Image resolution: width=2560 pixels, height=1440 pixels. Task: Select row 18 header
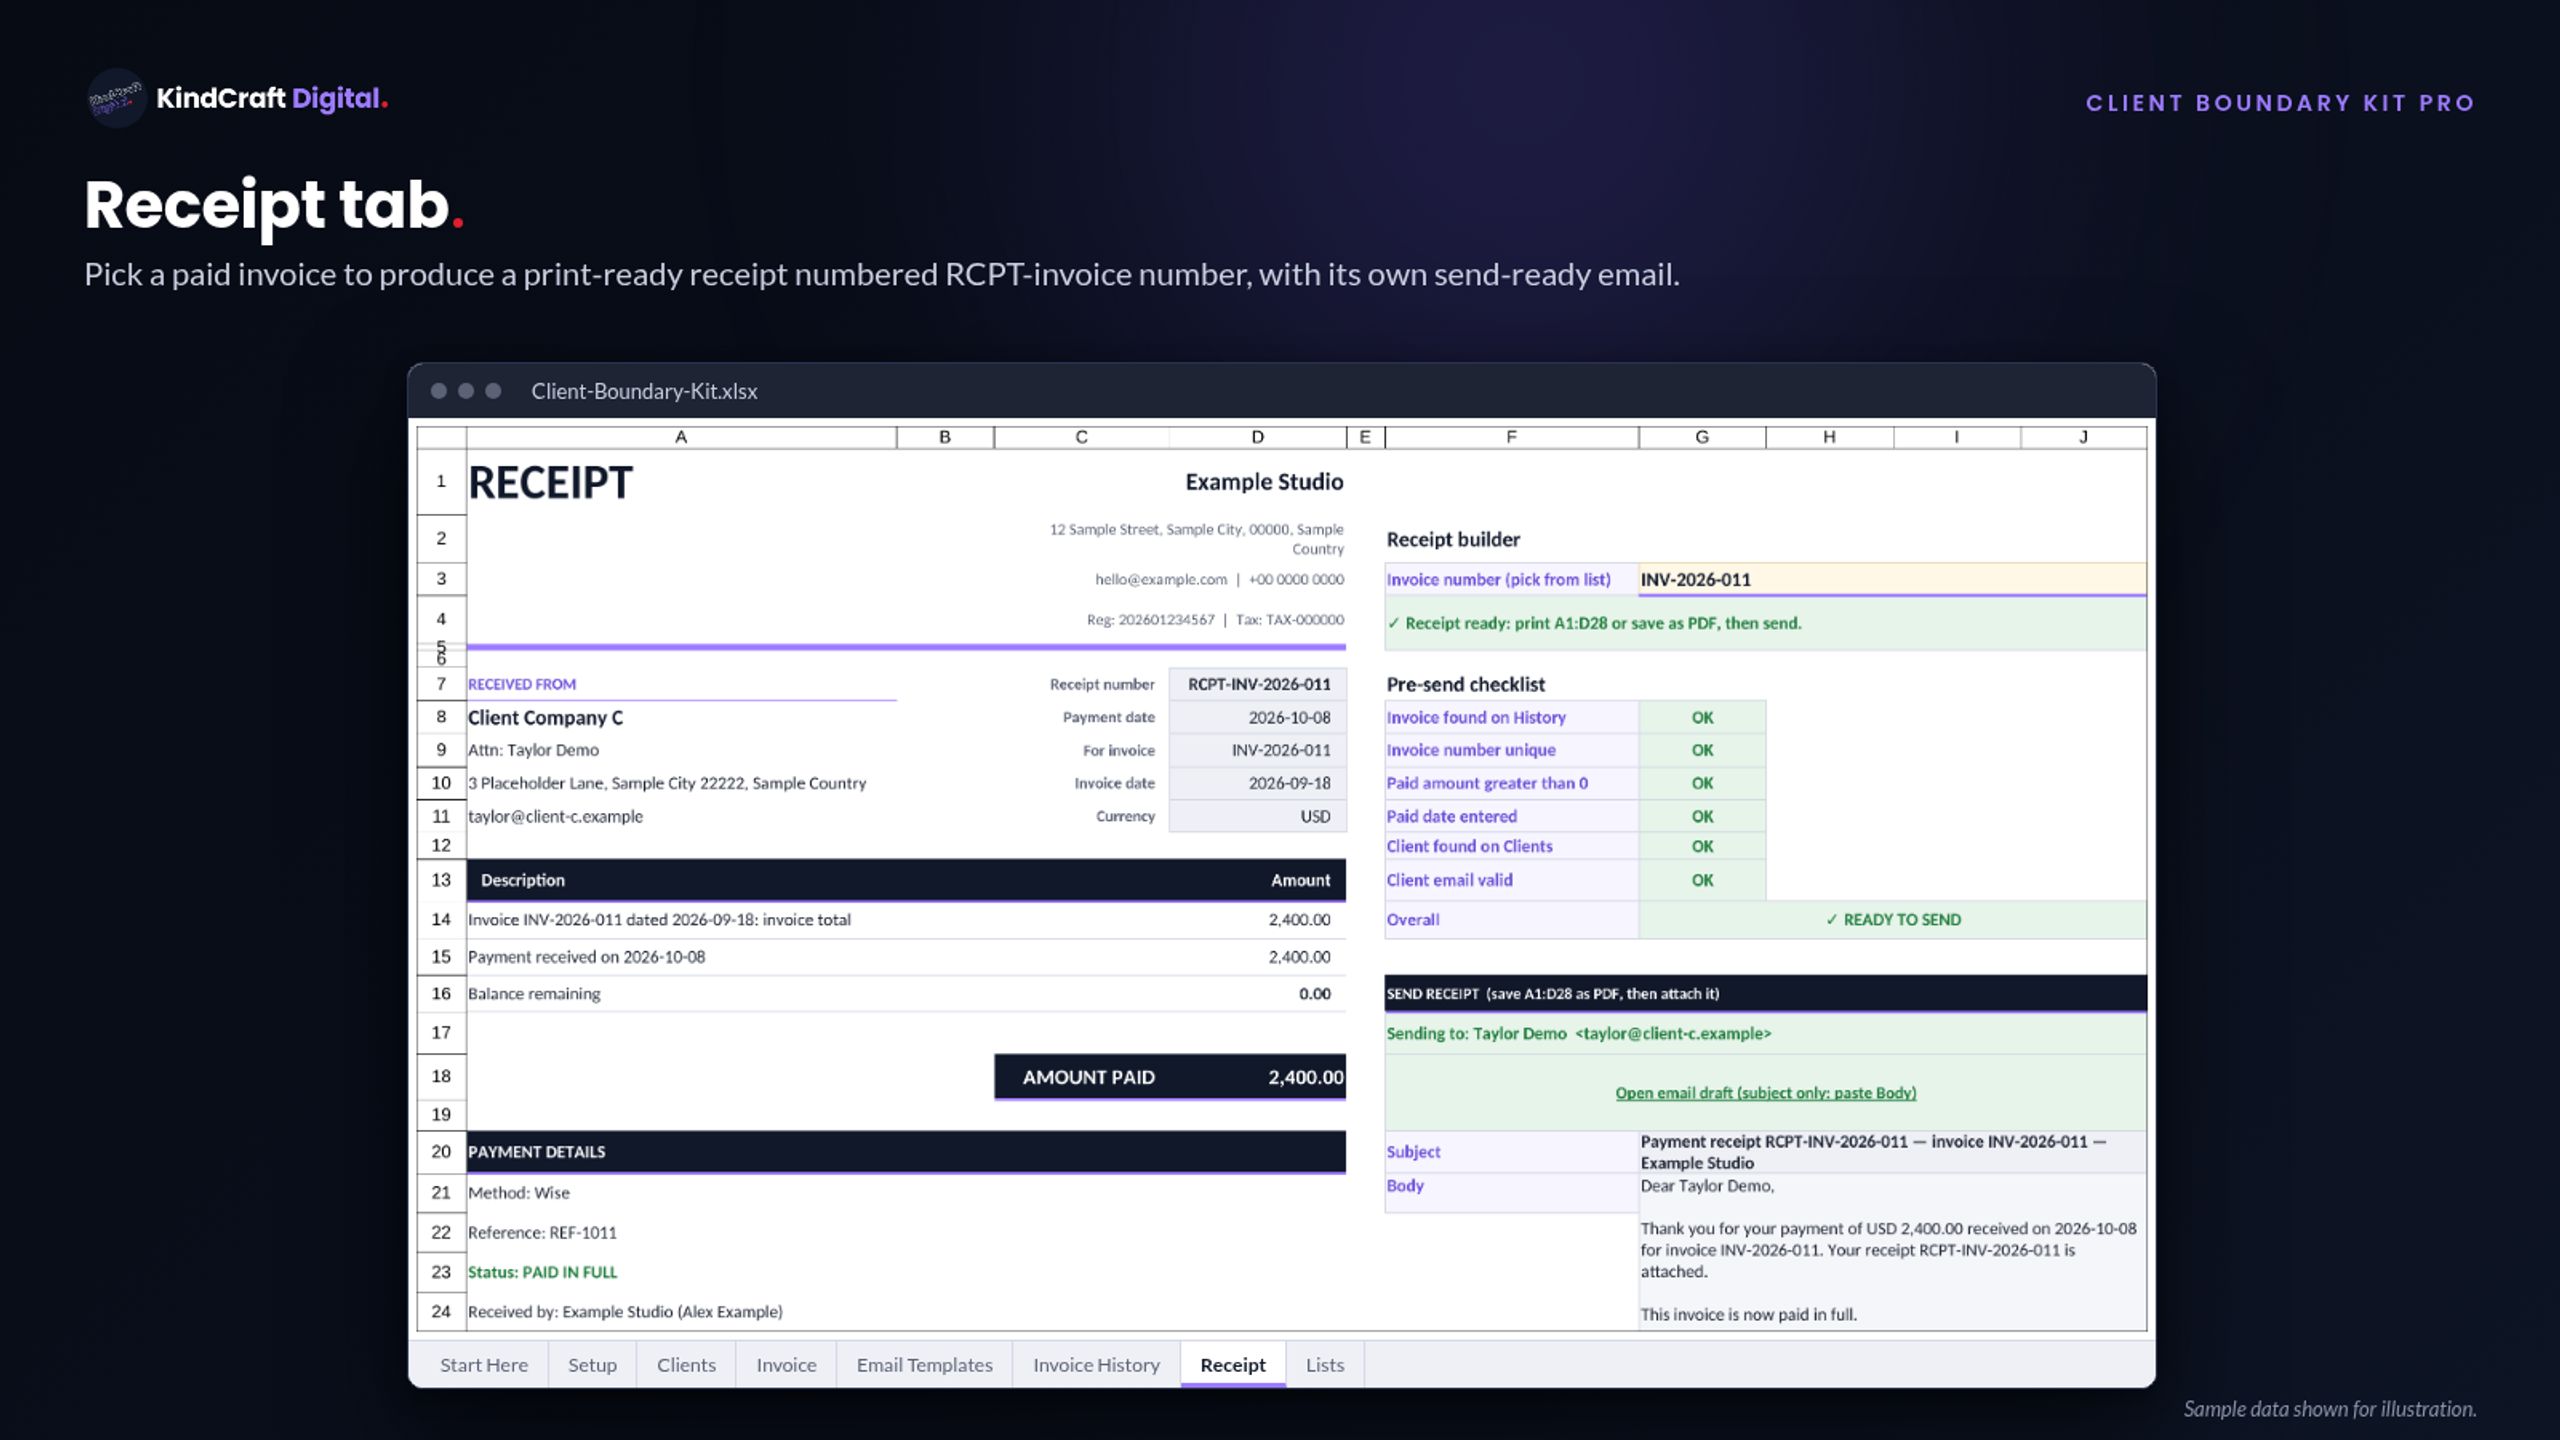(x=441, y=1076)
